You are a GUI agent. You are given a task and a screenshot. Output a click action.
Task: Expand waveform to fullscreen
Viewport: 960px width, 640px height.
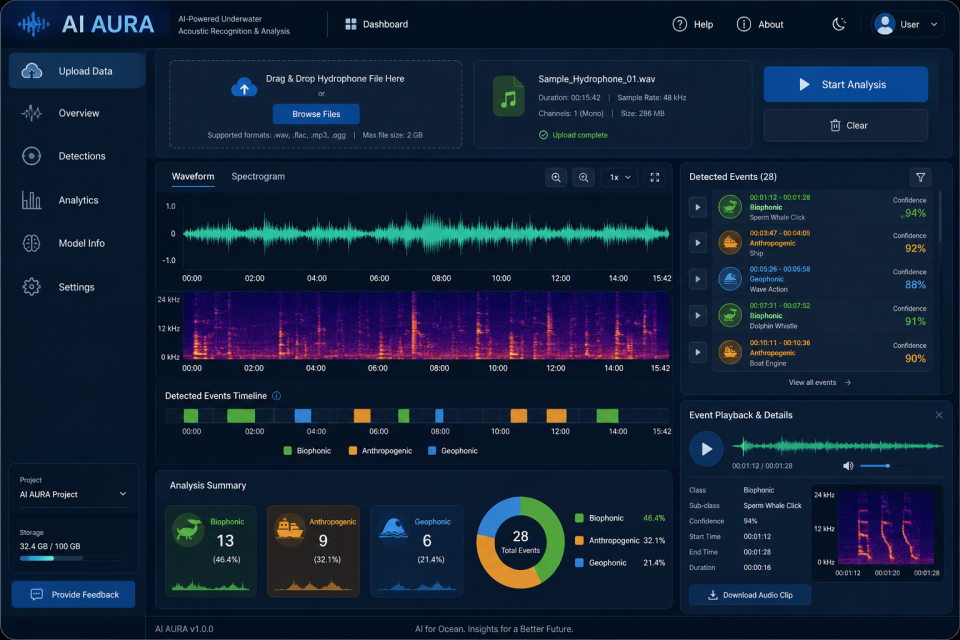(654, 178)
